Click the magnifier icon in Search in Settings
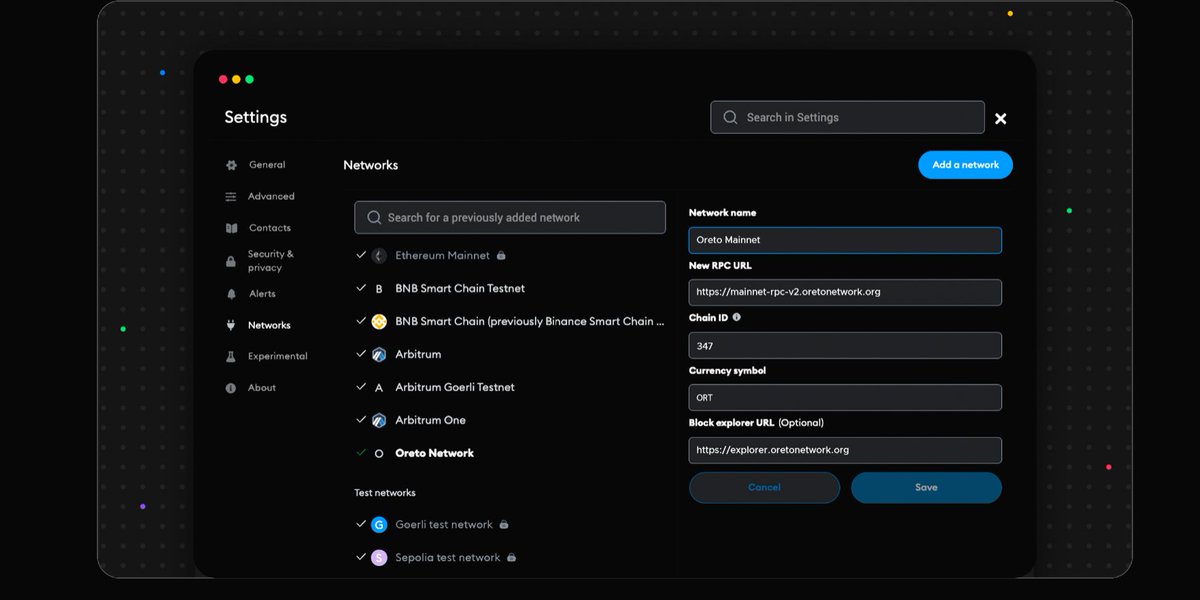Image resolution: width=1200 pixels, height=600 pixels. click(731, 117)
